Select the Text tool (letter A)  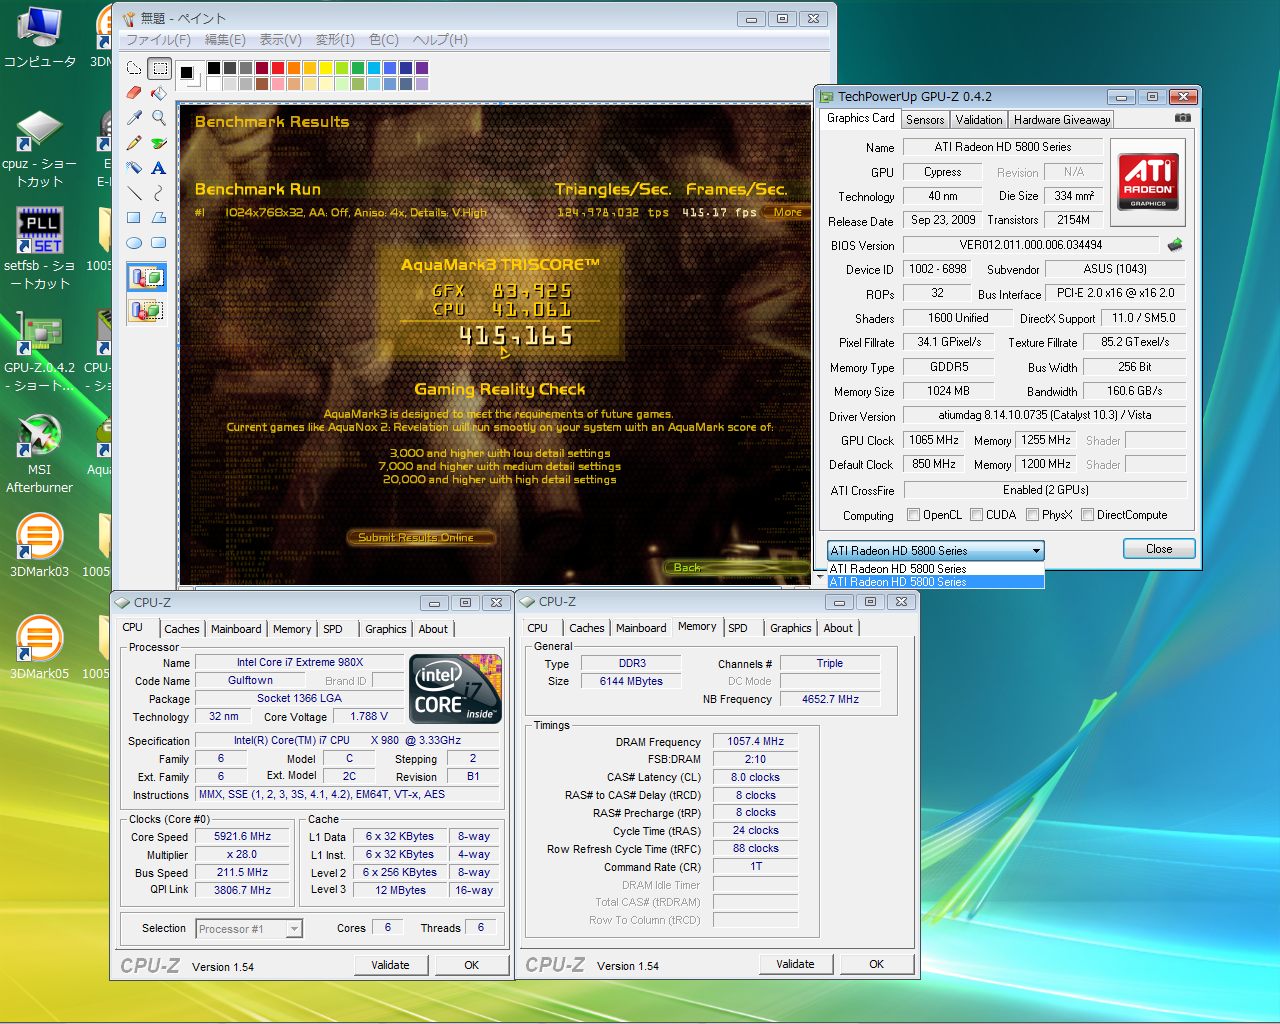point(159,168)
